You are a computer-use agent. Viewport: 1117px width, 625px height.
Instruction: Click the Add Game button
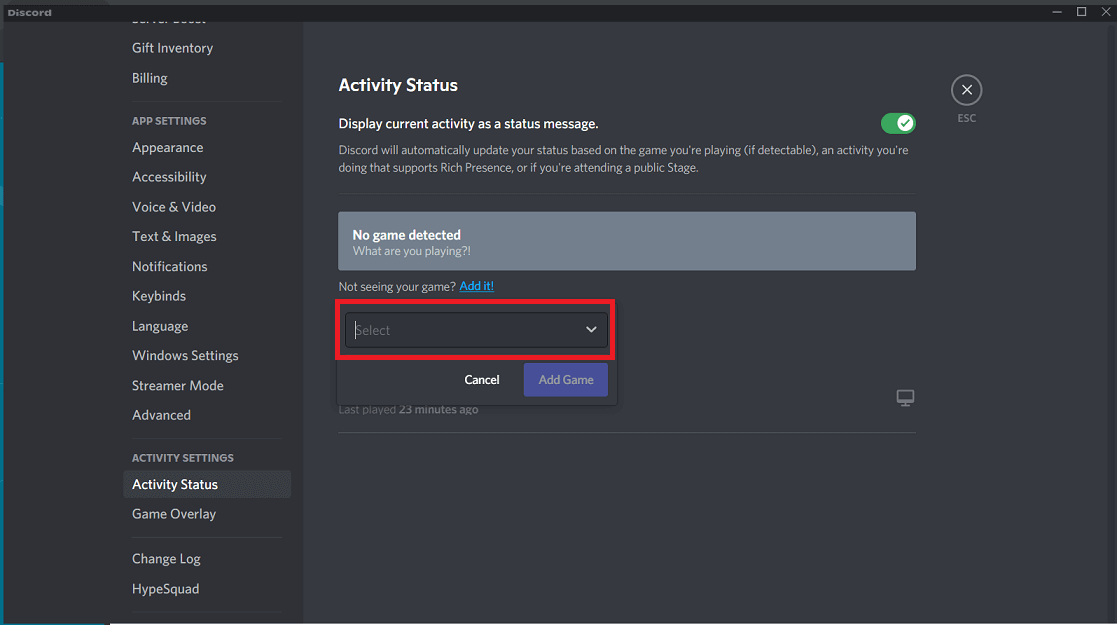tap(566, 380)
